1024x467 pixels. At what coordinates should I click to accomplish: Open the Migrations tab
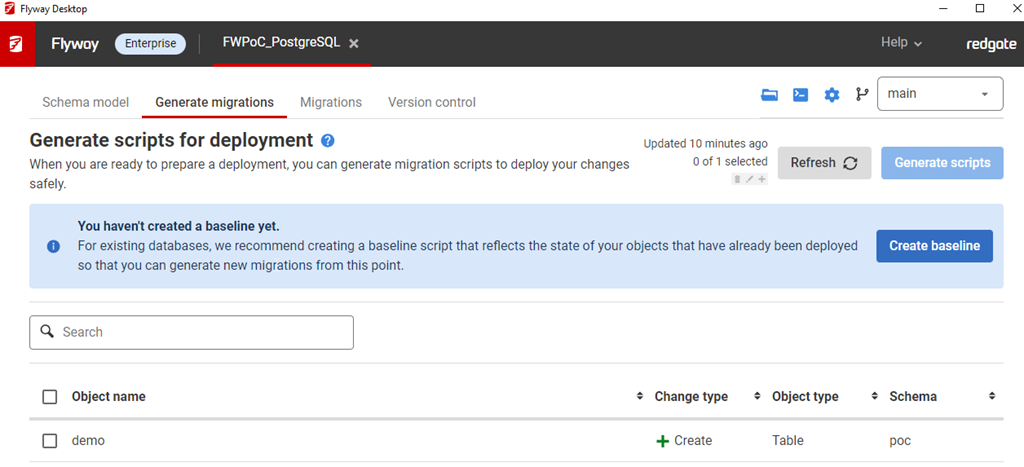coord(330,102)
